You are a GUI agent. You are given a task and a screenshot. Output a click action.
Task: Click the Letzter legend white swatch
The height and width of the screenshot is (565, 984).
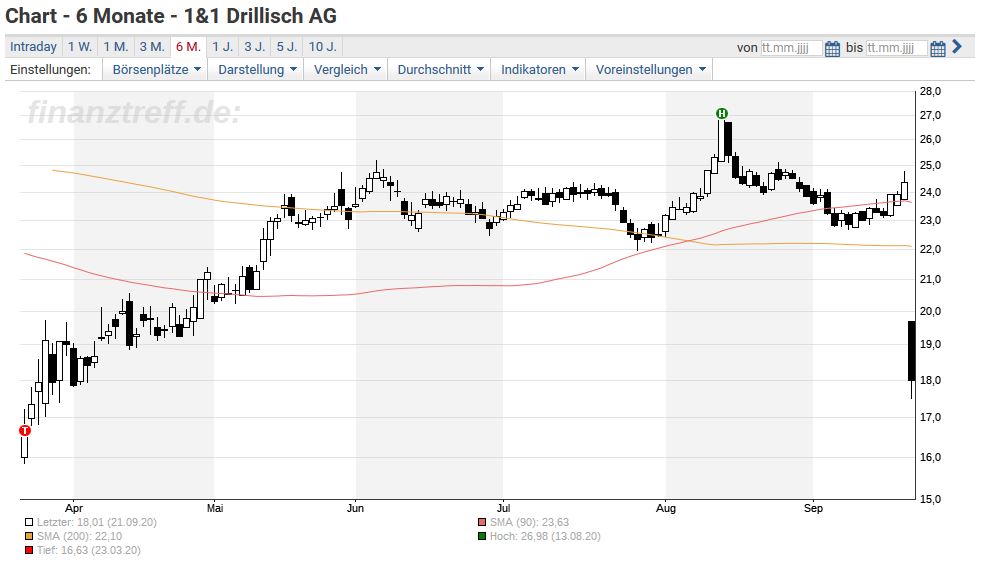click(x=29, y=522)
